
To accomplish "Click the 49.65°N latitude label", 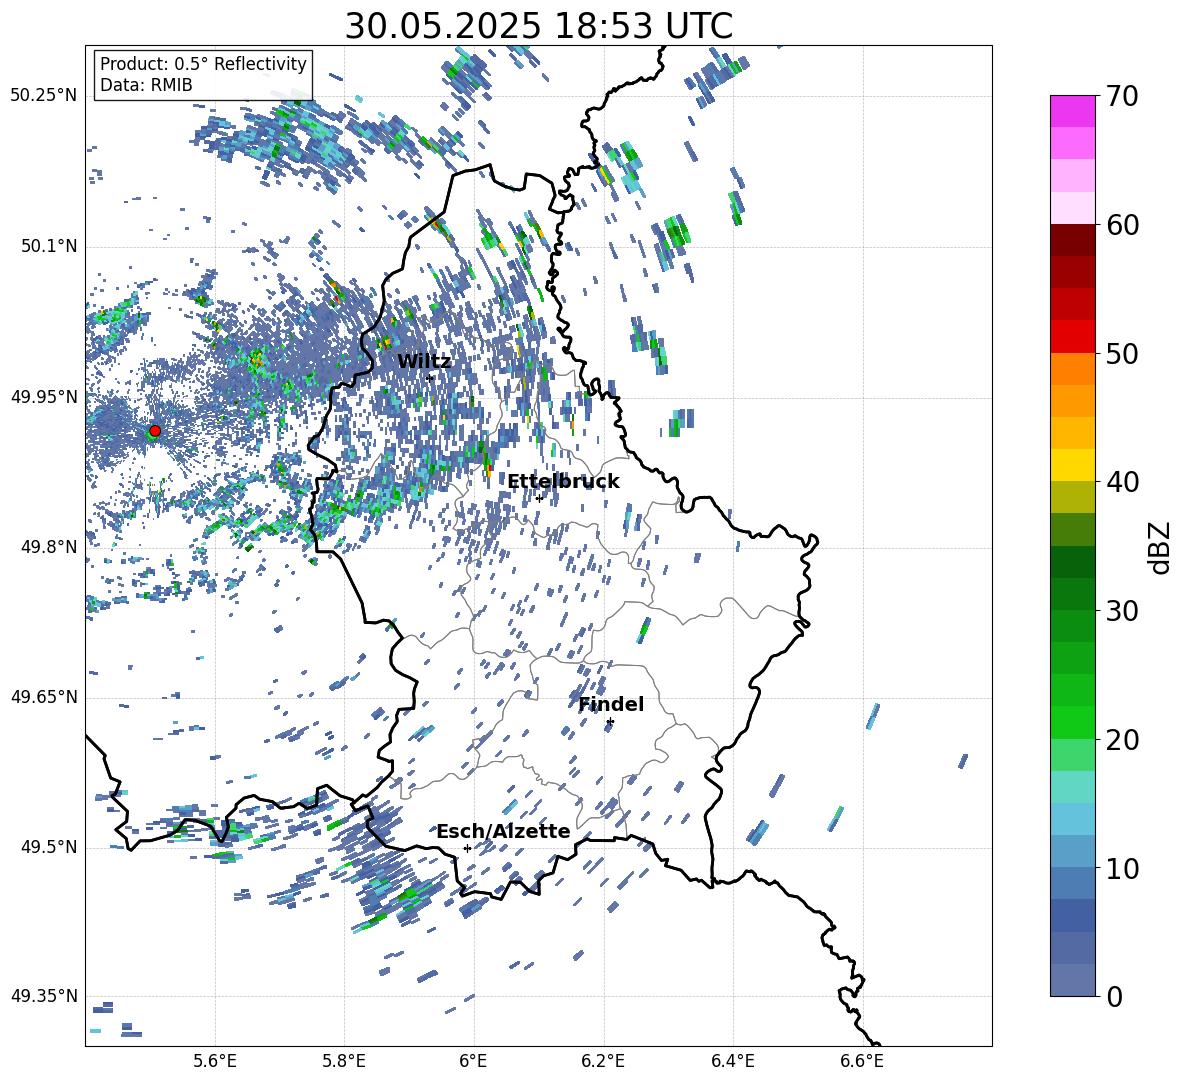I will pos(44,697).
